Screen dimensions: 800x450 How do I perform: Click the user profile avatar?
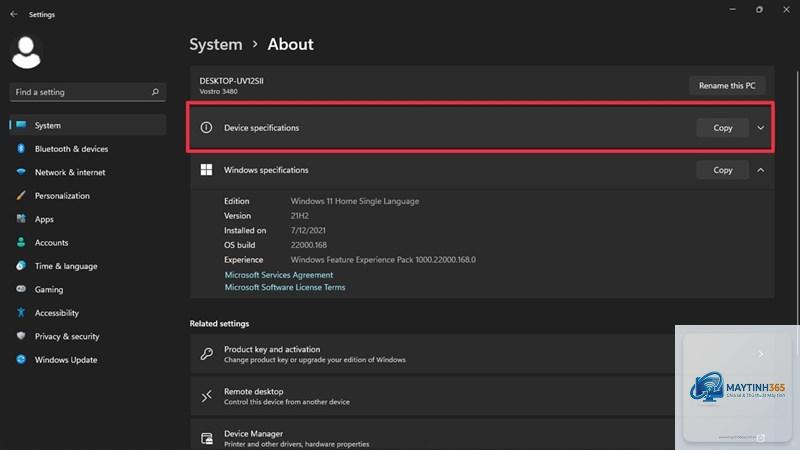pyautogui.click(x=26, y=53)
